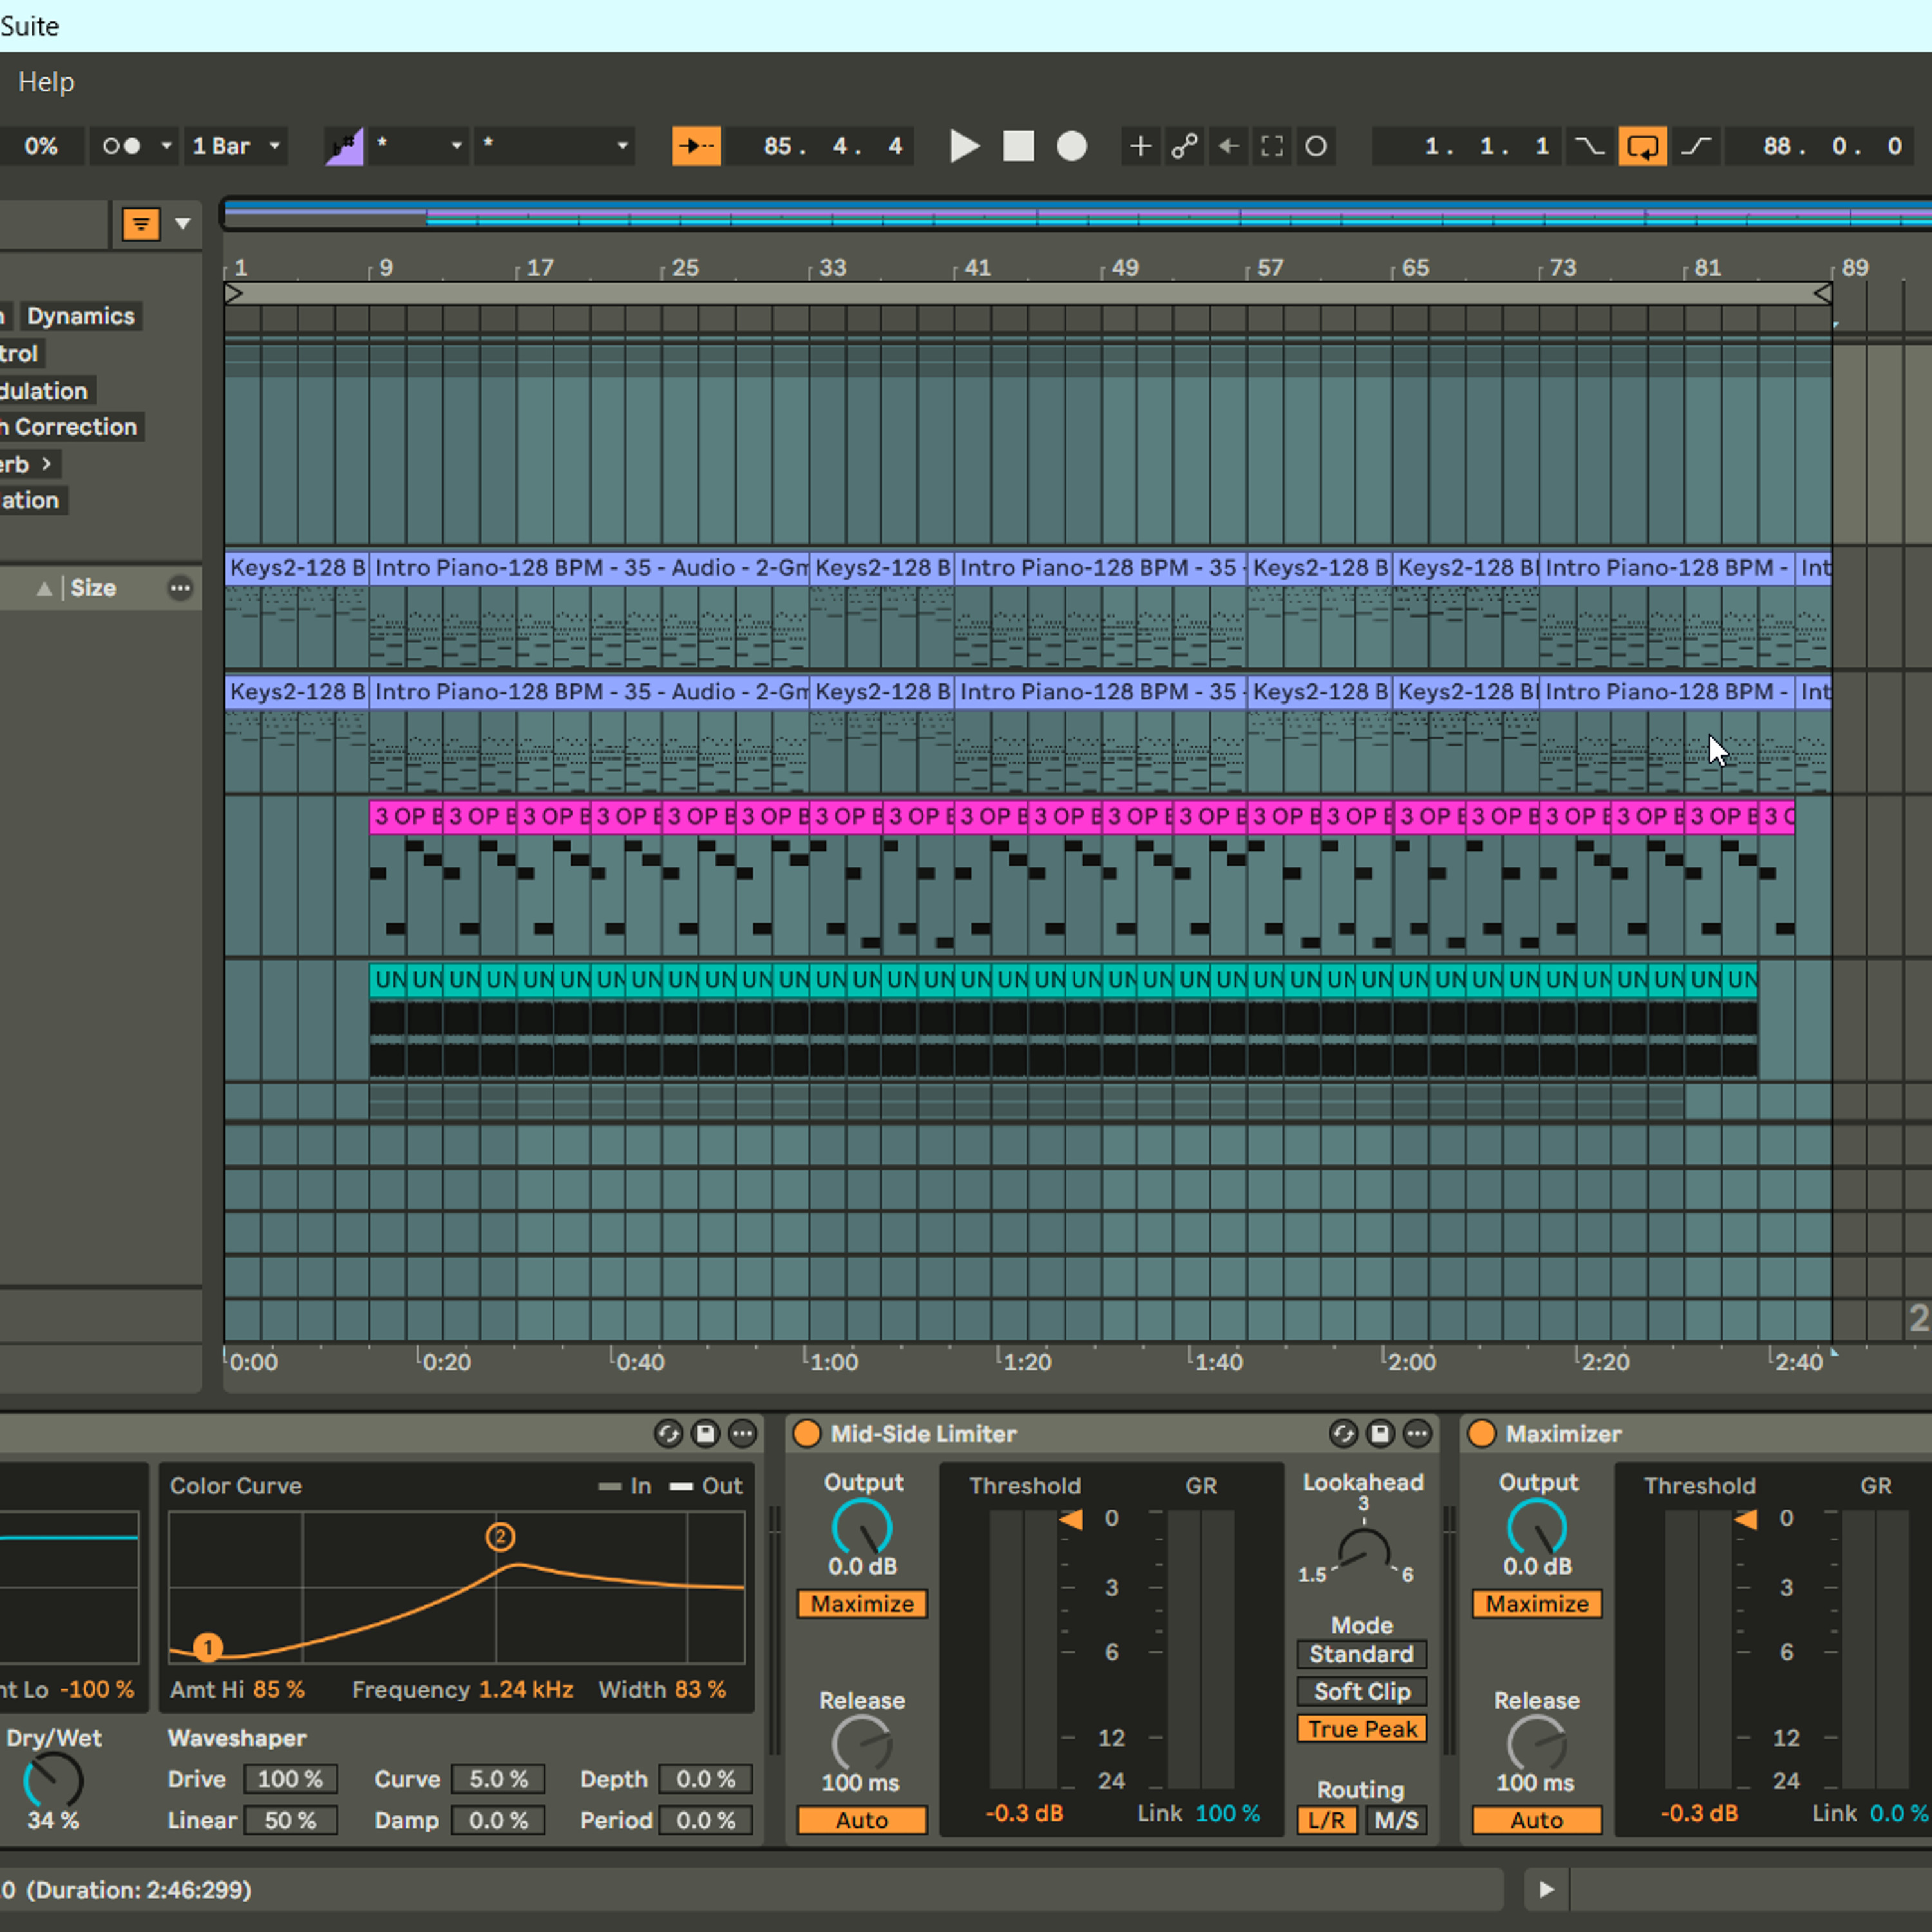Image resolution: width=1932 pixels, height=1932 pixels.
Task: Toggle the Punch-Out switch icon
Action: pyautogui.click(x=1696, y=146)
